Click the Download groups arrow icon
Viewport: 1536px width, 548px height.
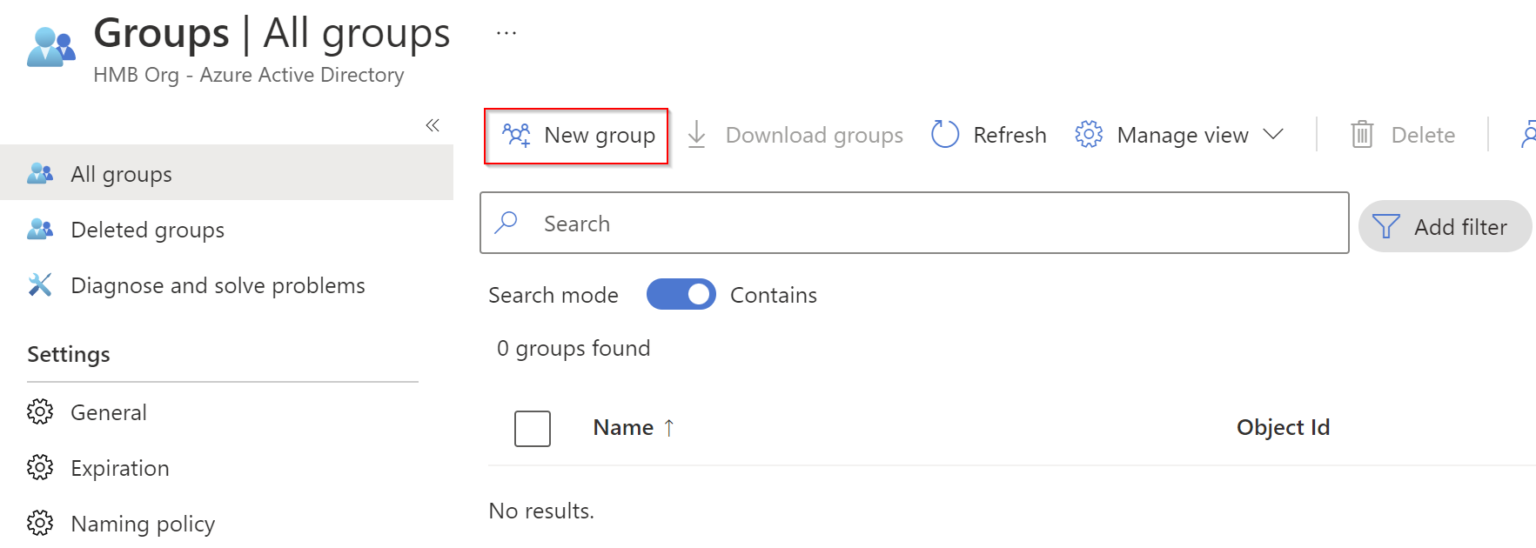tap(697, 135)
